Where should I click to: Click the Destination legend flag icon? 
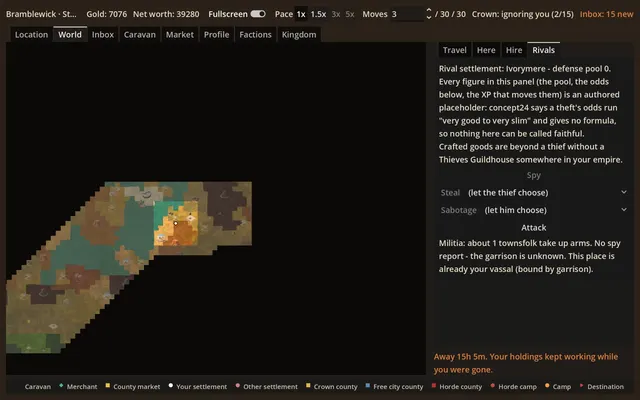coord(582,385)
